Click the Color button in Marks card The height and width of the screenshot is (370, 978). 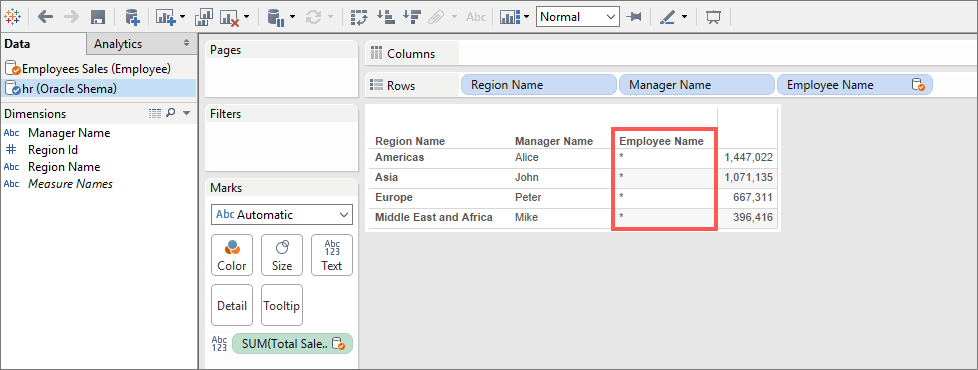[x=231, y=255]
